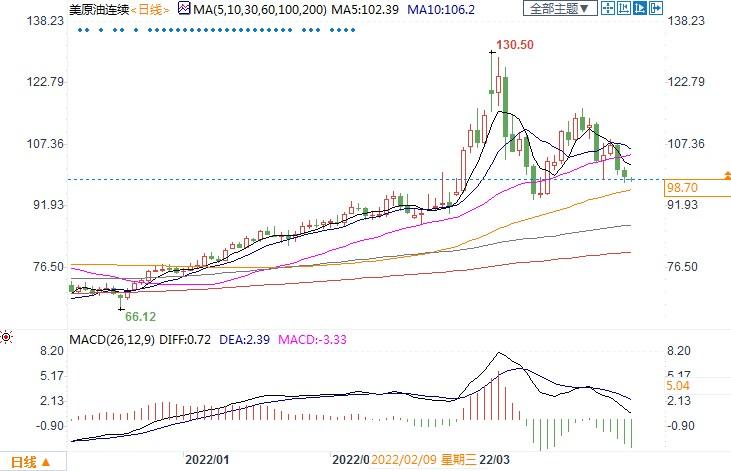Click the 美原油连续 instrument title
This screenshot has width=731, height=471.
pos(96,9)
